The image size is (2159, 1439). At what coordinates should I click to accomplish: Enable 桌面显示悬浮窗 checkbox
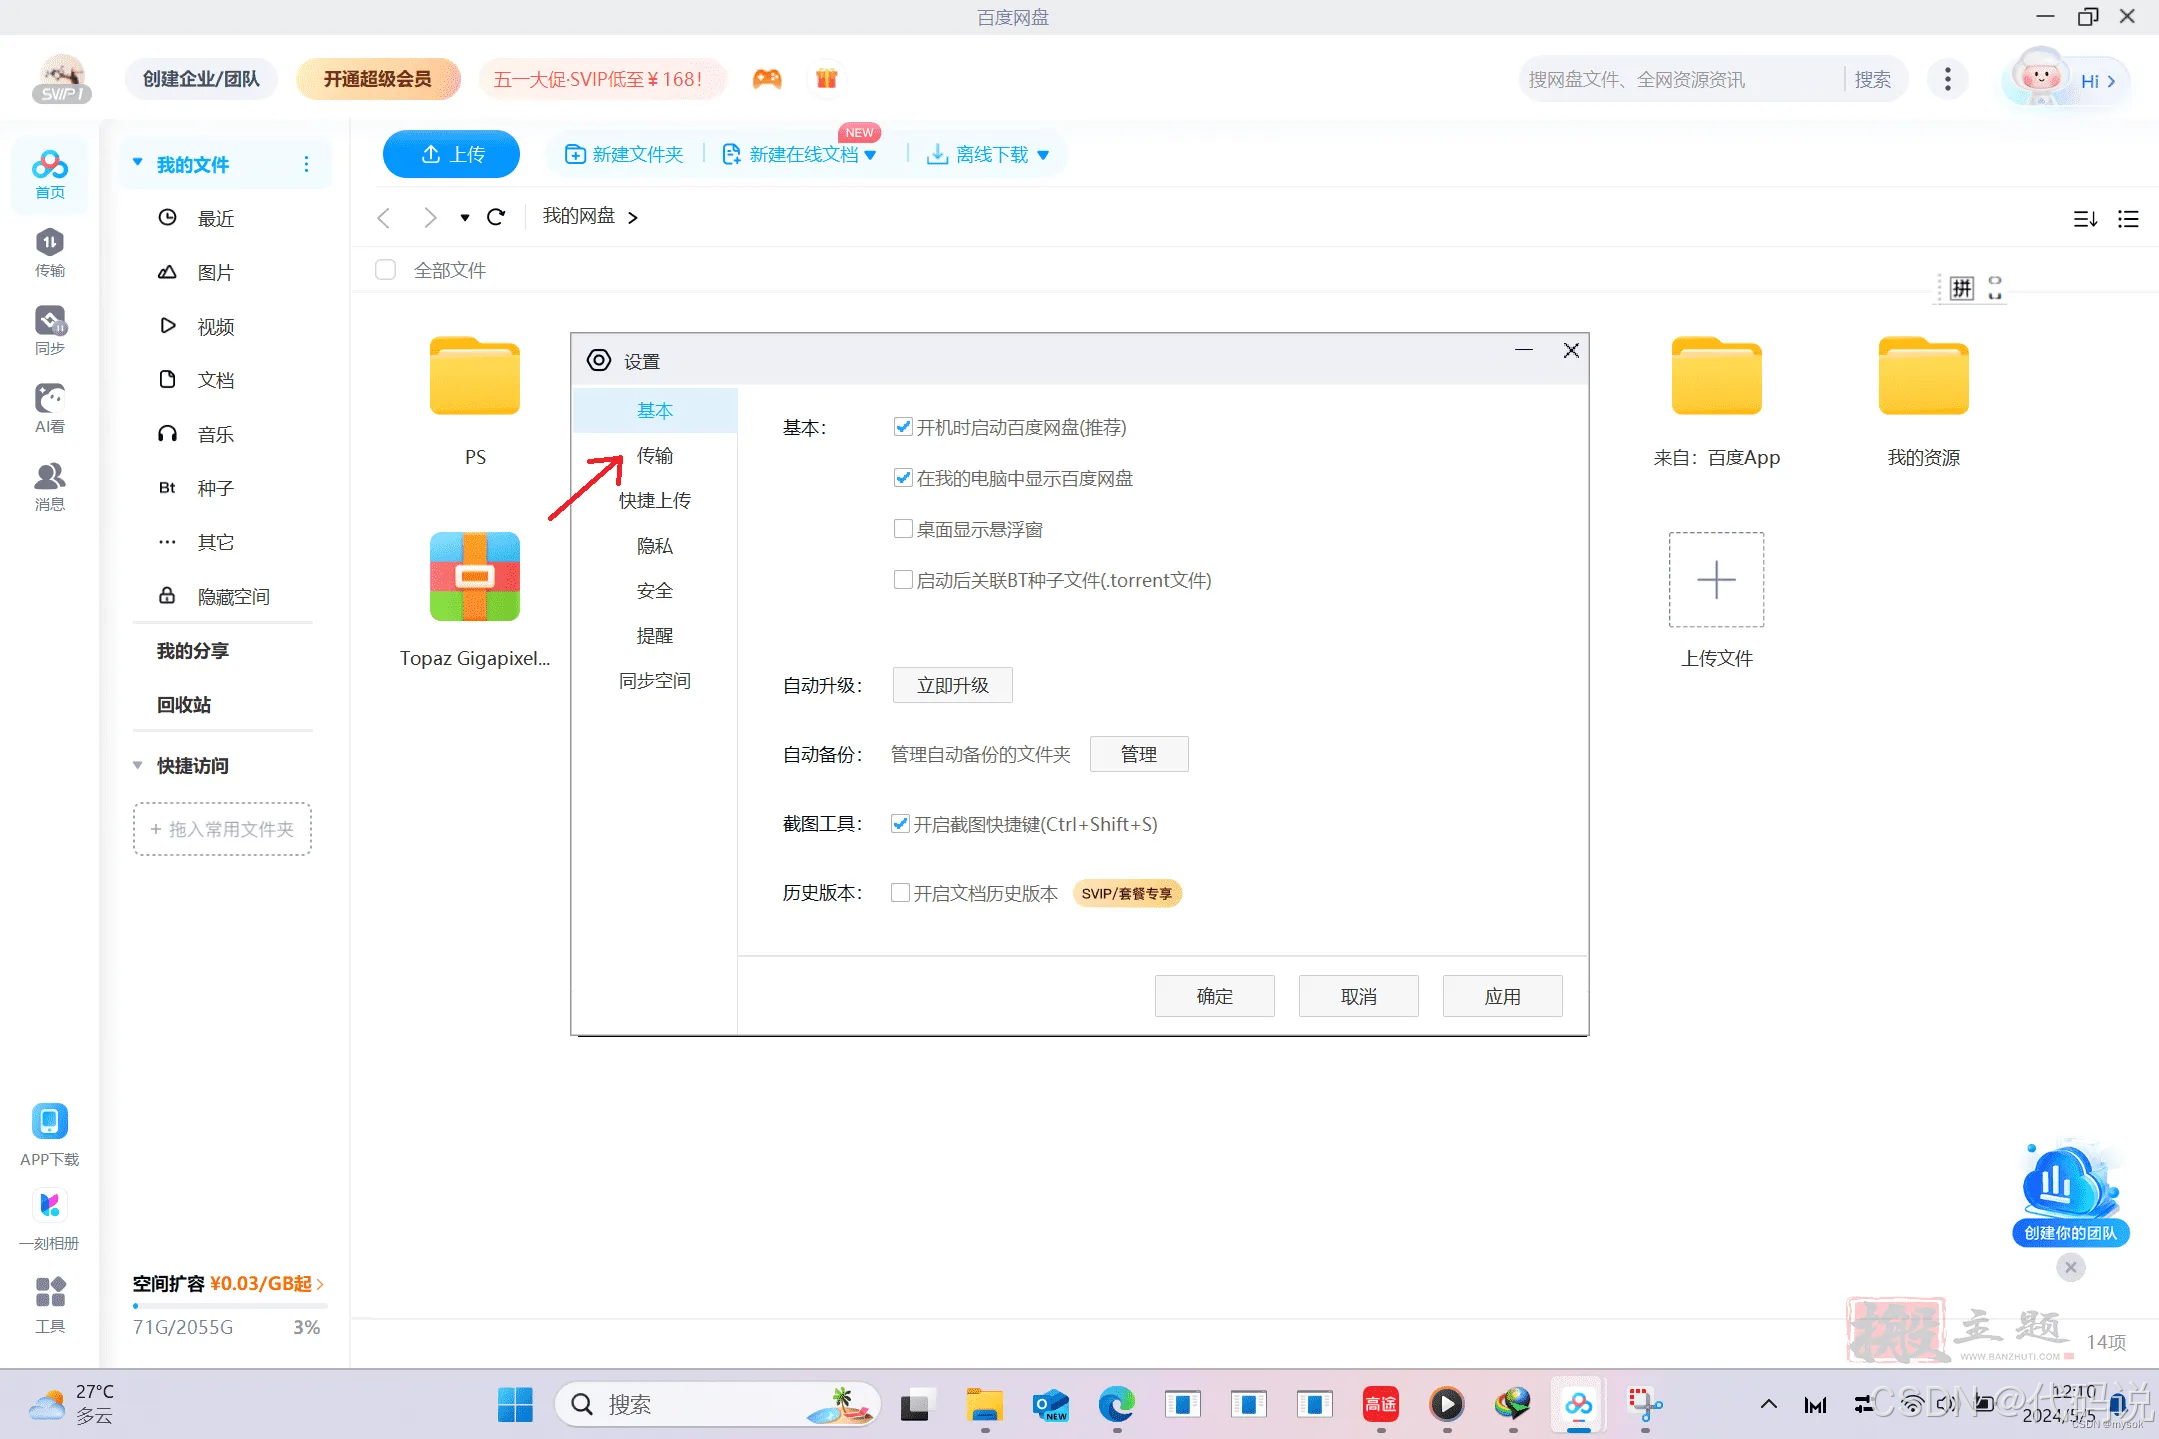[903, 529]
